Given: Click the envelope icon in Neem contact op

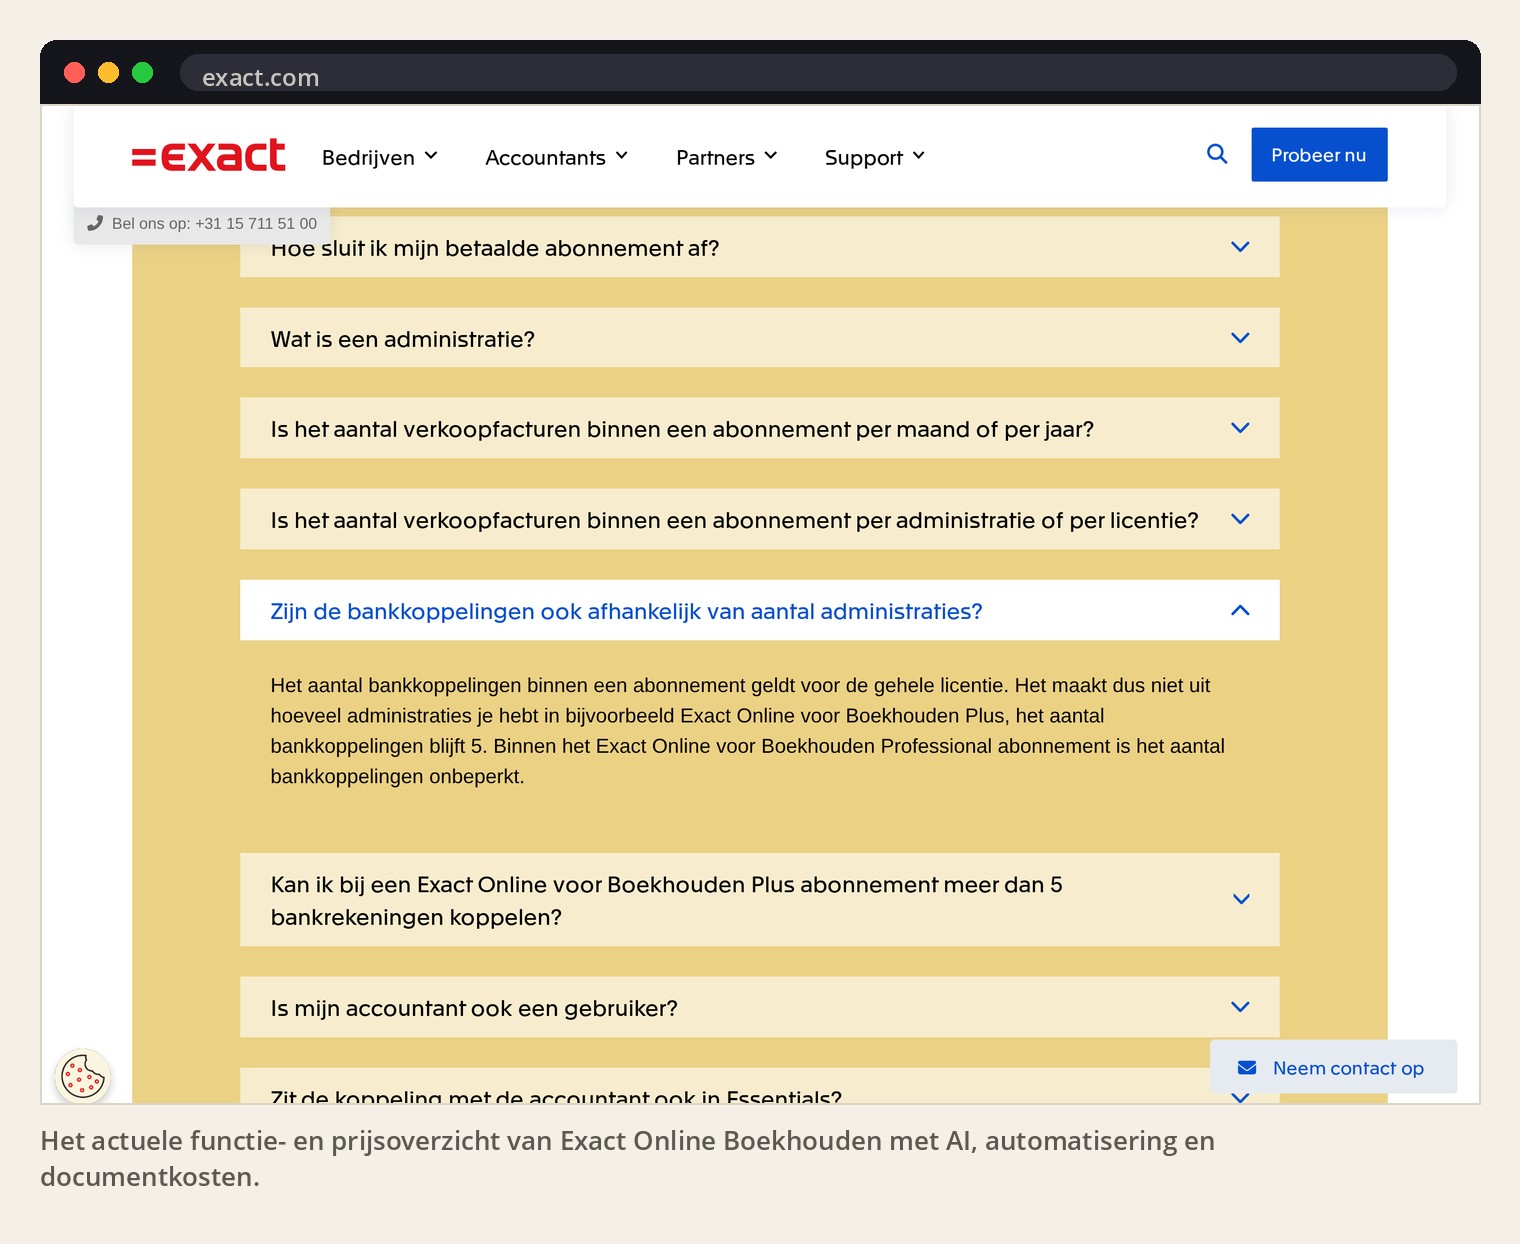Looking at the screenshot, I should (1247, 1068).
